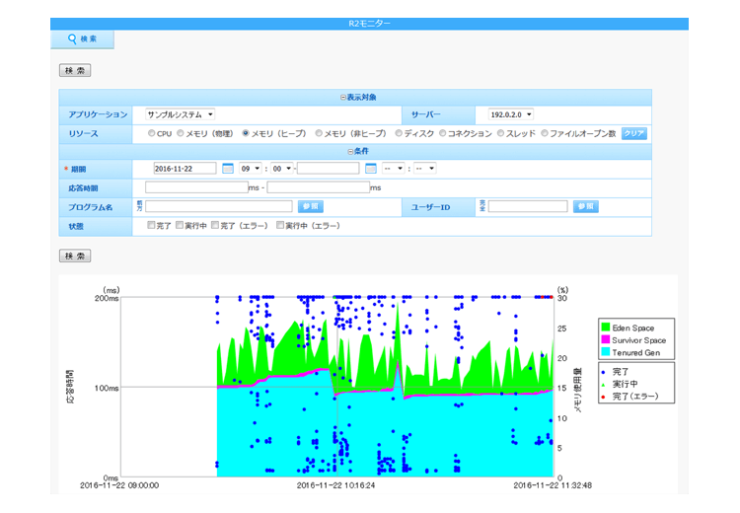Click the 100ms axis label
The width and height of the screenshot is (740, 513).
(107, 388)
